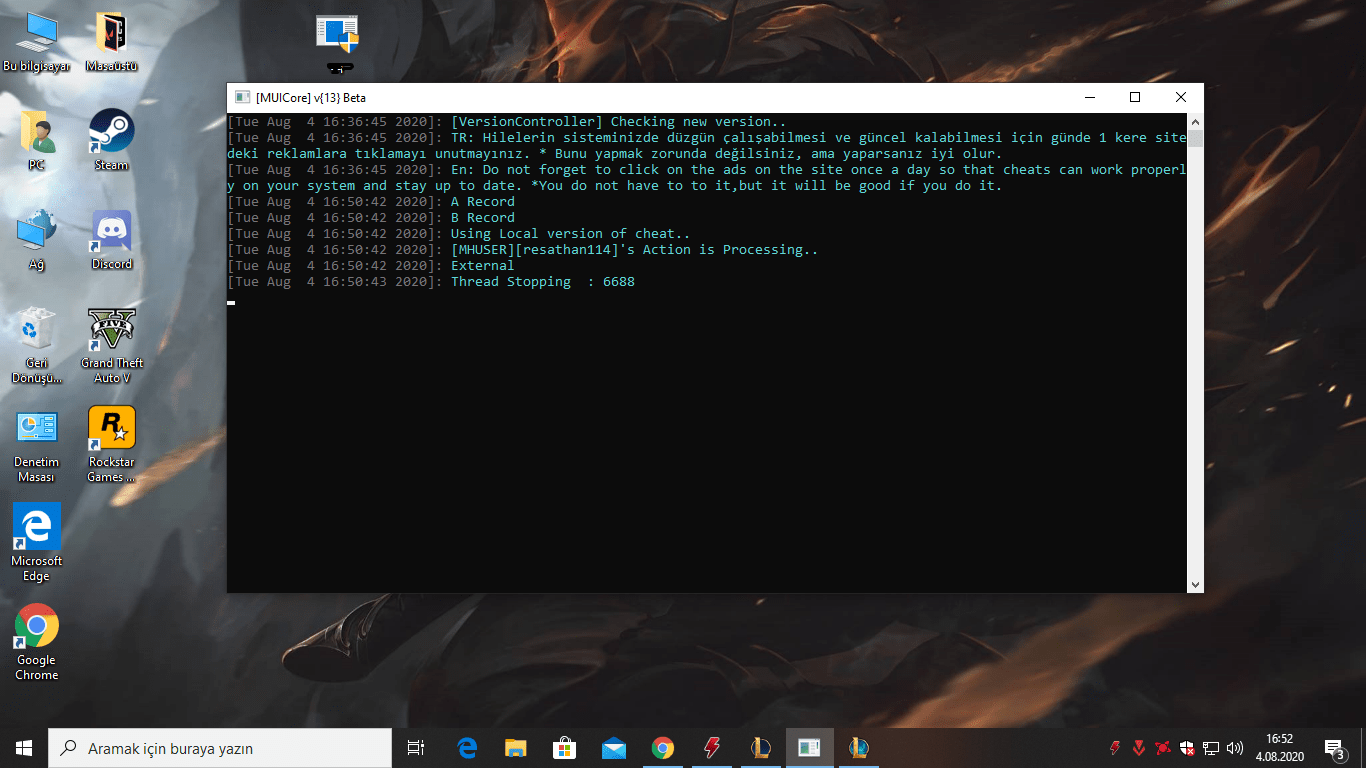Minimize the MUICore console window
The image size is (1366, 768).
click(1089, 97)
